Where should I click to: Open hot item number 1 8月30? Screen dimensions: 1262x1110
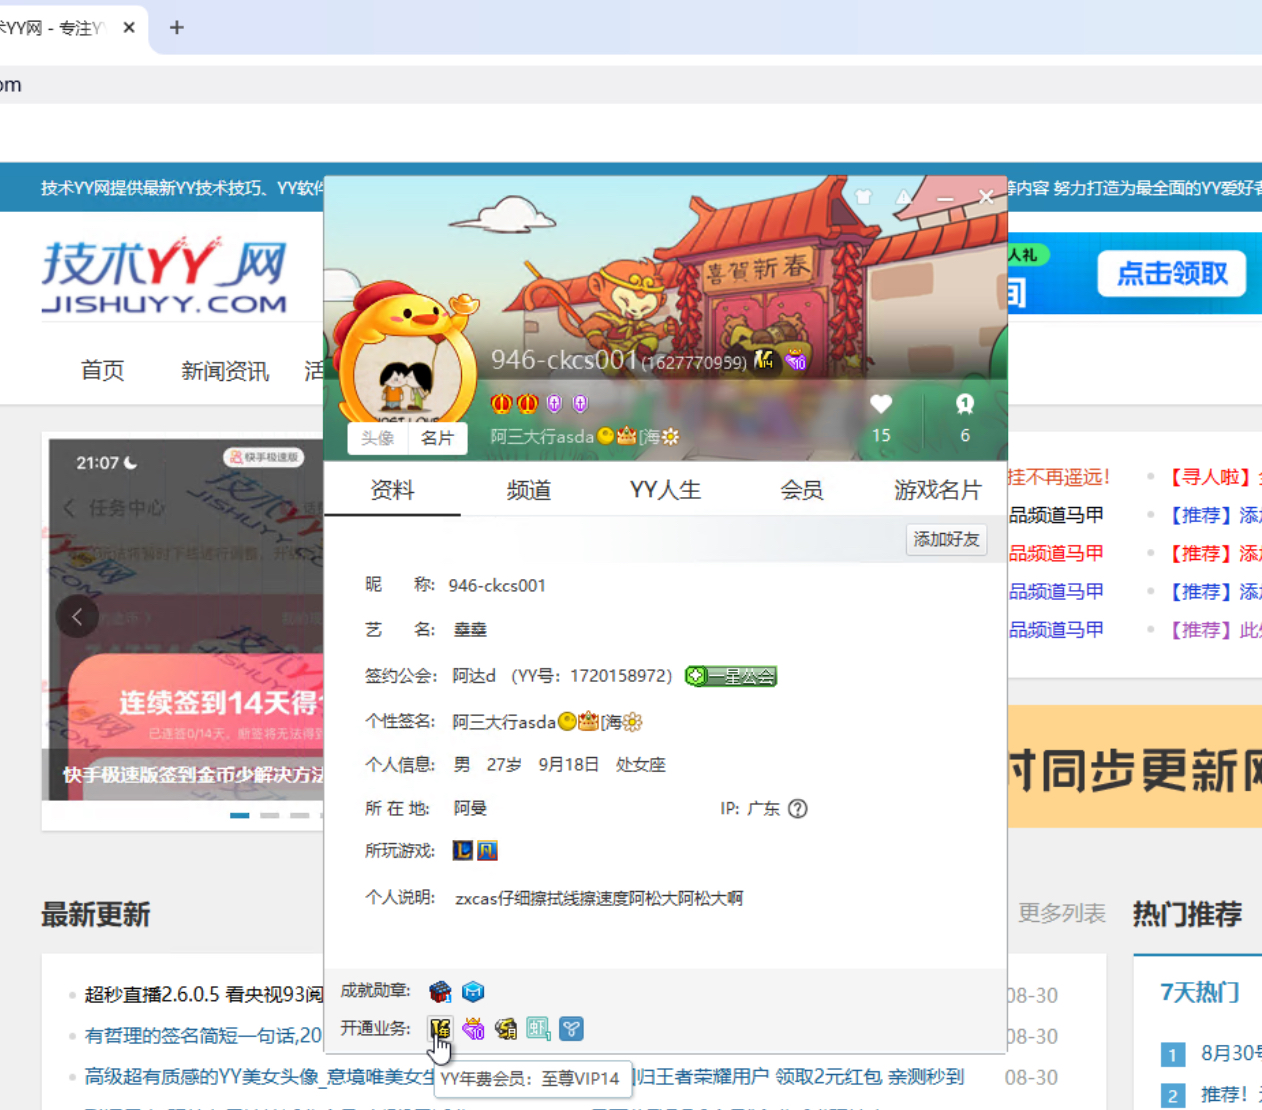pyautogui.click(x=1231, y=1053)
